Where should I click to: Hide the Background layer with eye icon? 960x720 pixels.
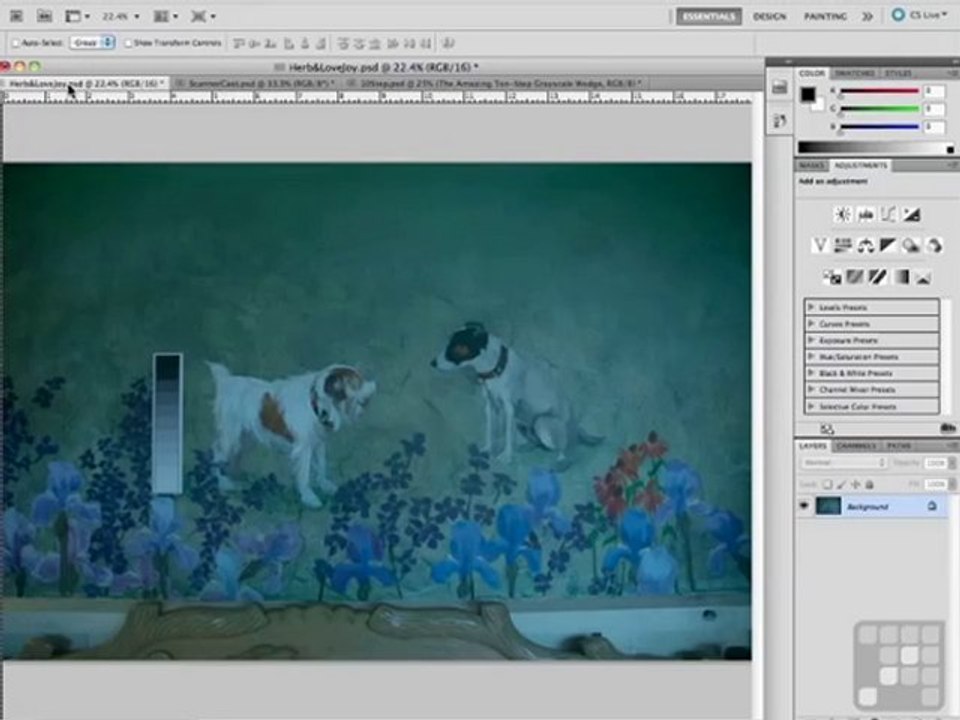point(804,506)
